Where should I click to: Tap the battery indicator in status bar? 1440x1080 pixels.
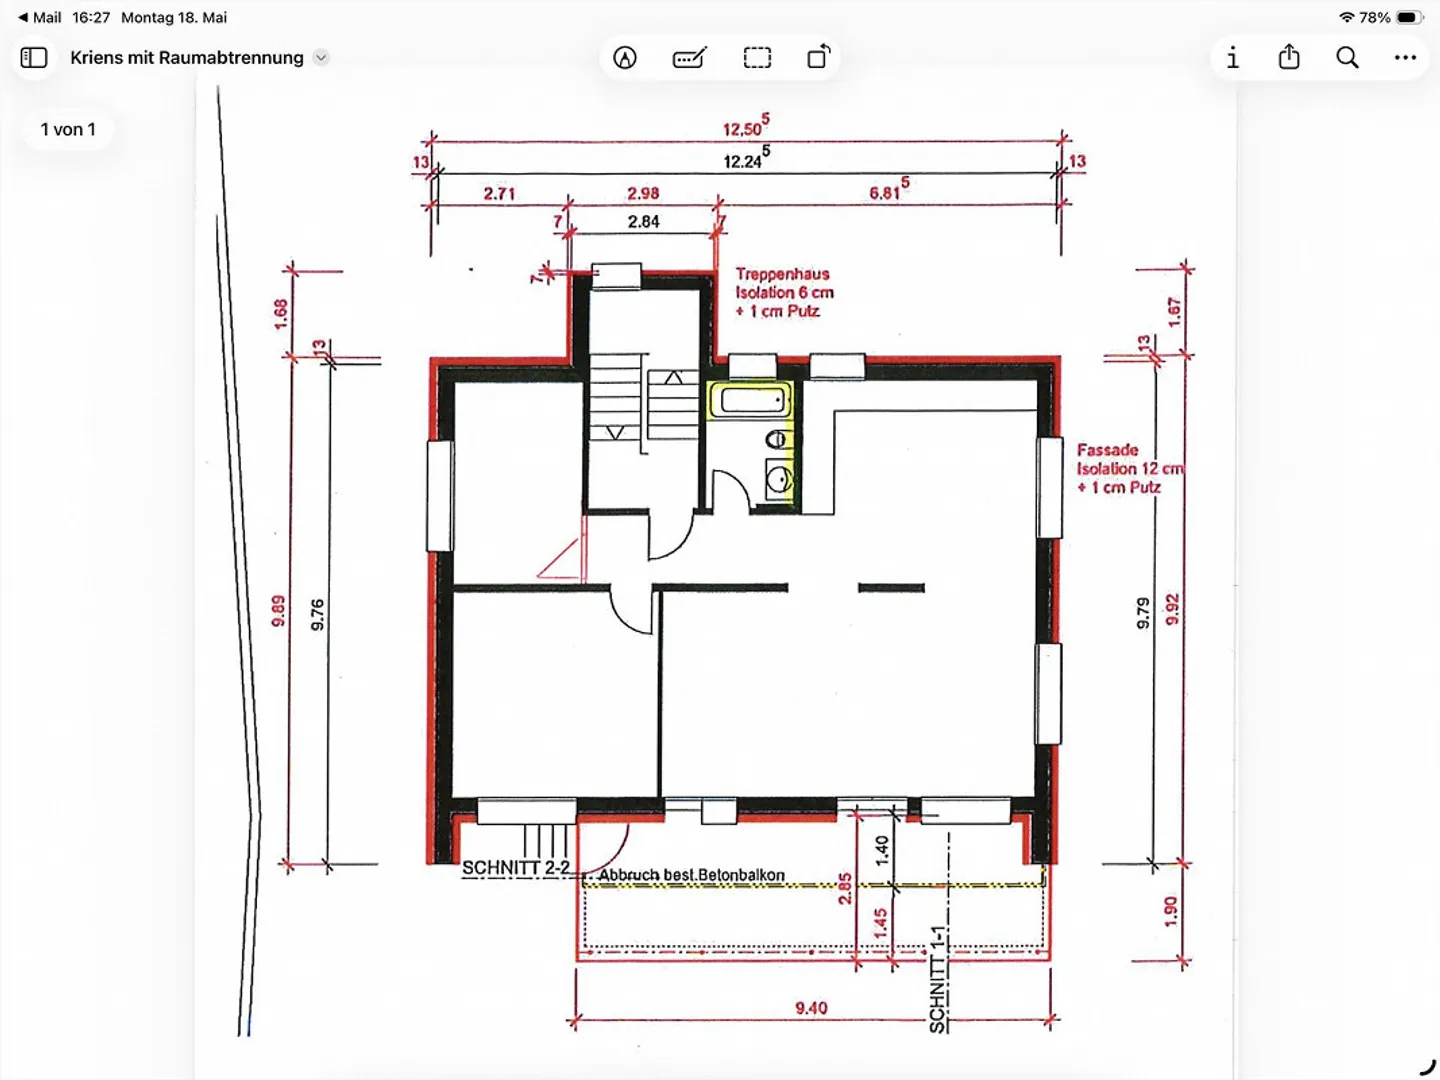(x=1408, y=17)
